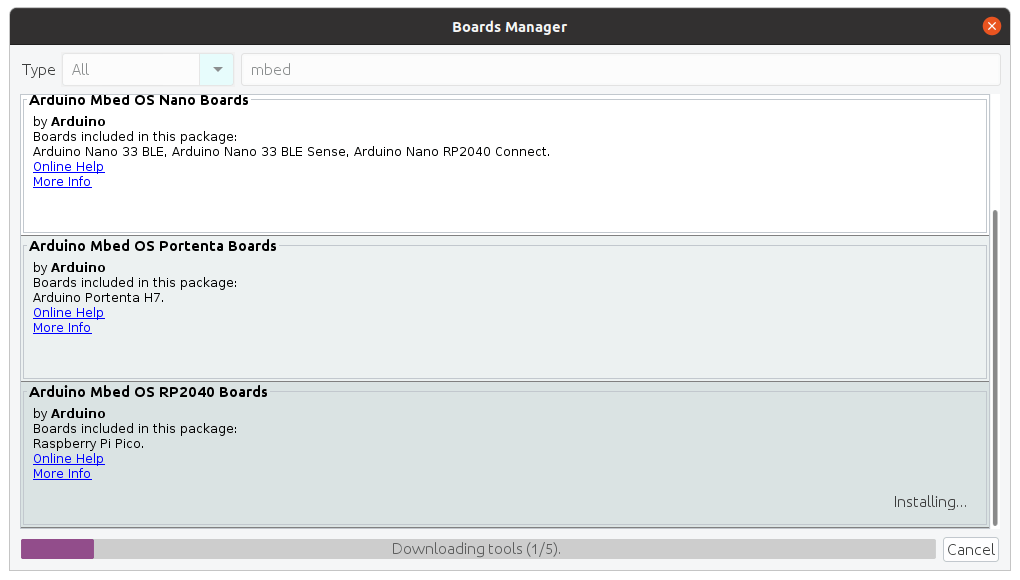Screen dimensions: 1020x580
Task: Open the Type dropdown arrow
Action: (x=217, y=70)
